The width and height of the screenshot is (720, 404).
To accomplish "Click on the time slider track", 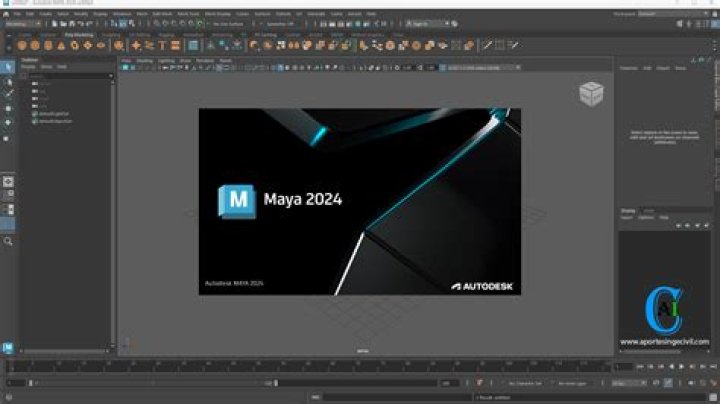I will pos(309,366).
